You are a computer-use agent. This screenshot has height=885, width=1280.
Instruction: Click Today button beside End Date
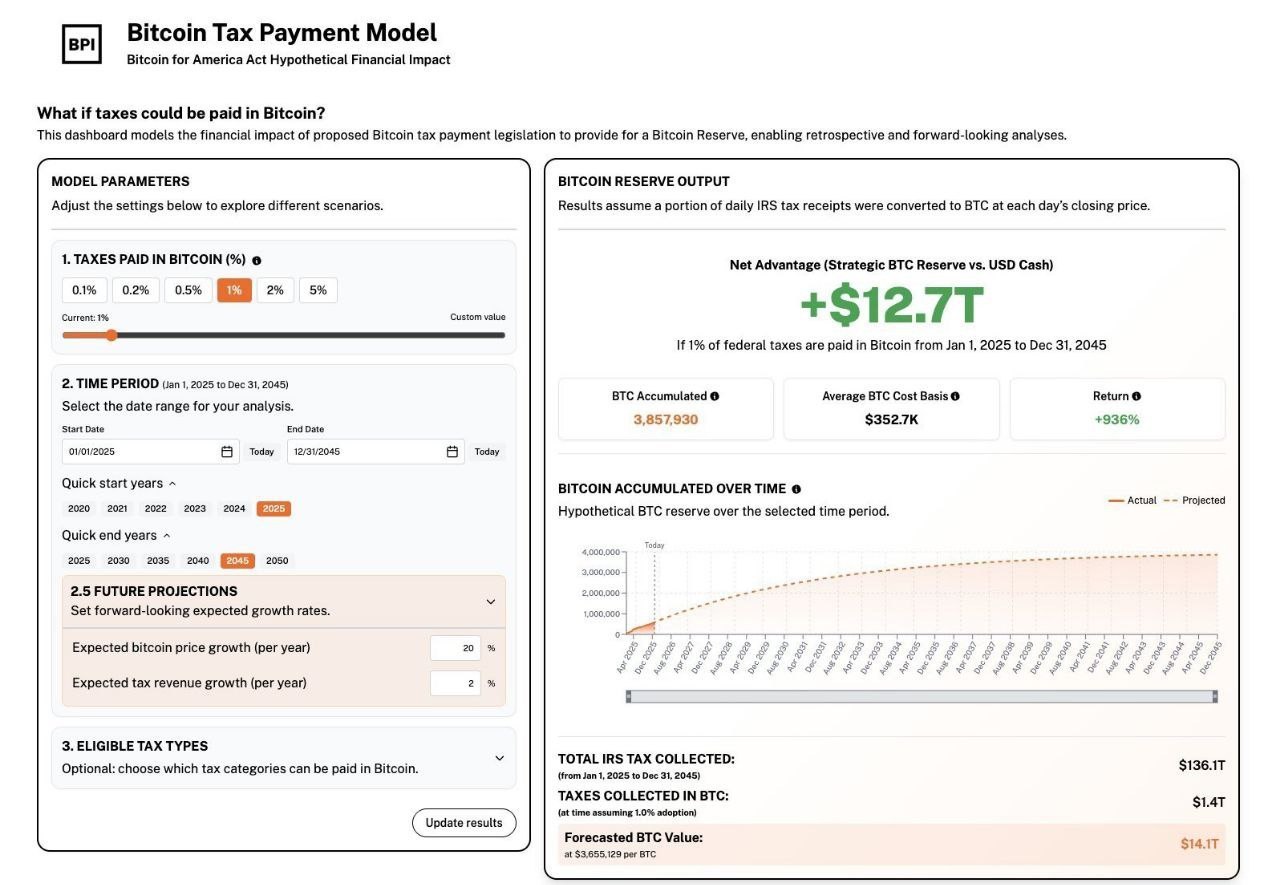(487, 452)
